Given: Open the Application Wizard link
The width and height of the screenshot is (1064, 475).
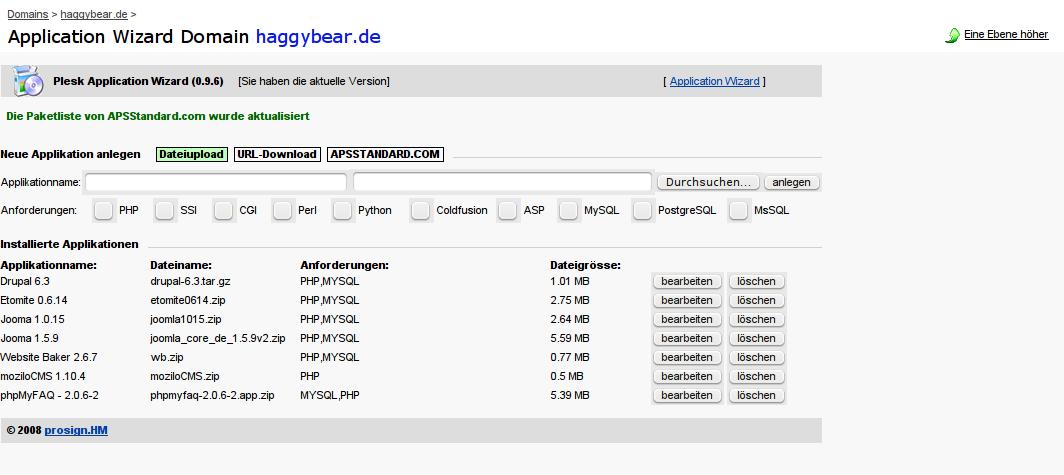Looking at the screenshot, I should pyautogui.click(x=715, y=81).
